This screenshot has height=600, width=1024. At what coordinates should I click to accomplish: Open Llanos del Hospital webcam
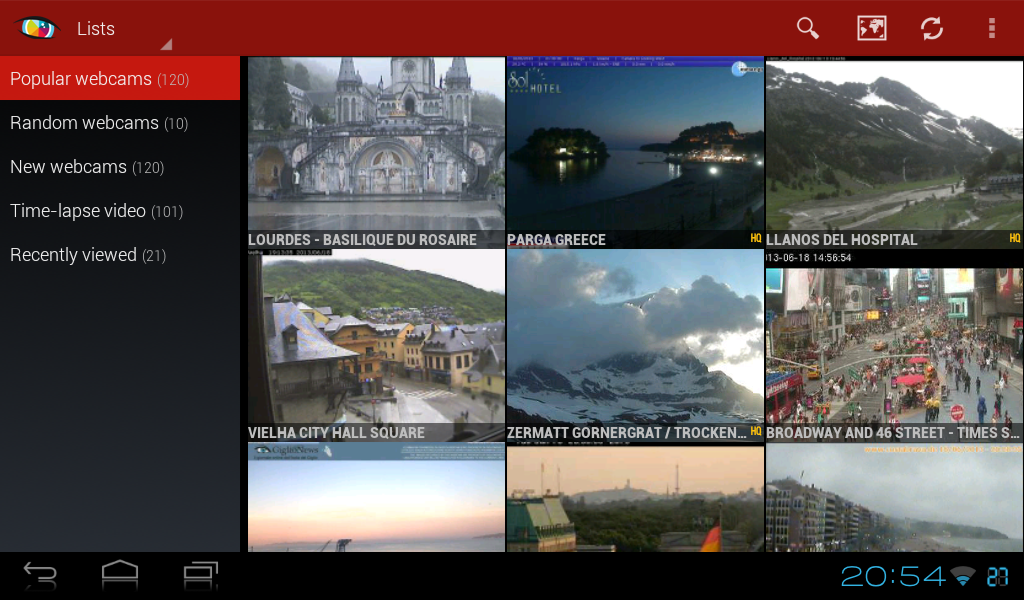(x=895, y=152)
